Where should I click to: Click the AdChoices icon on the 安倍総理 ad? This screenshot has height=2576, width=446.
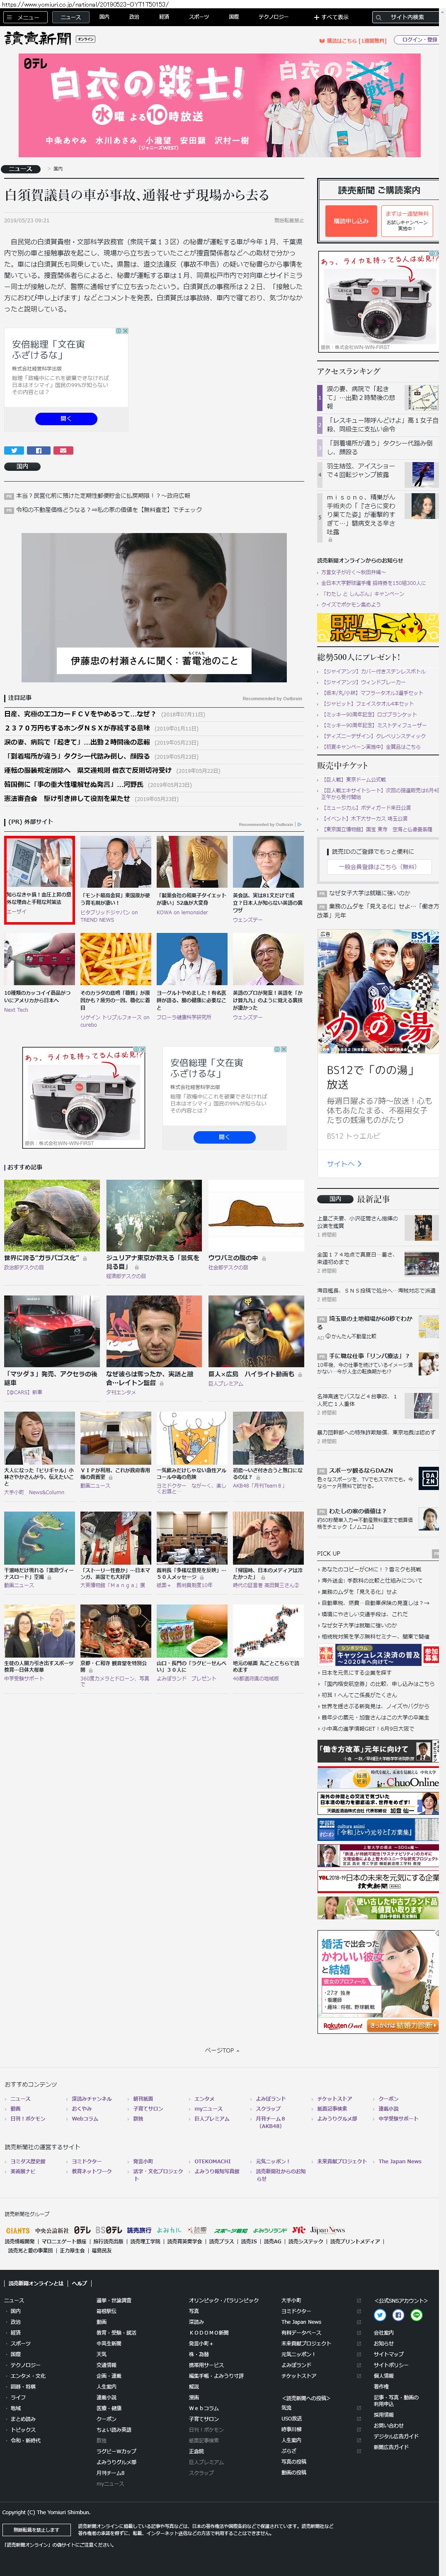click(x=125, y=330)
